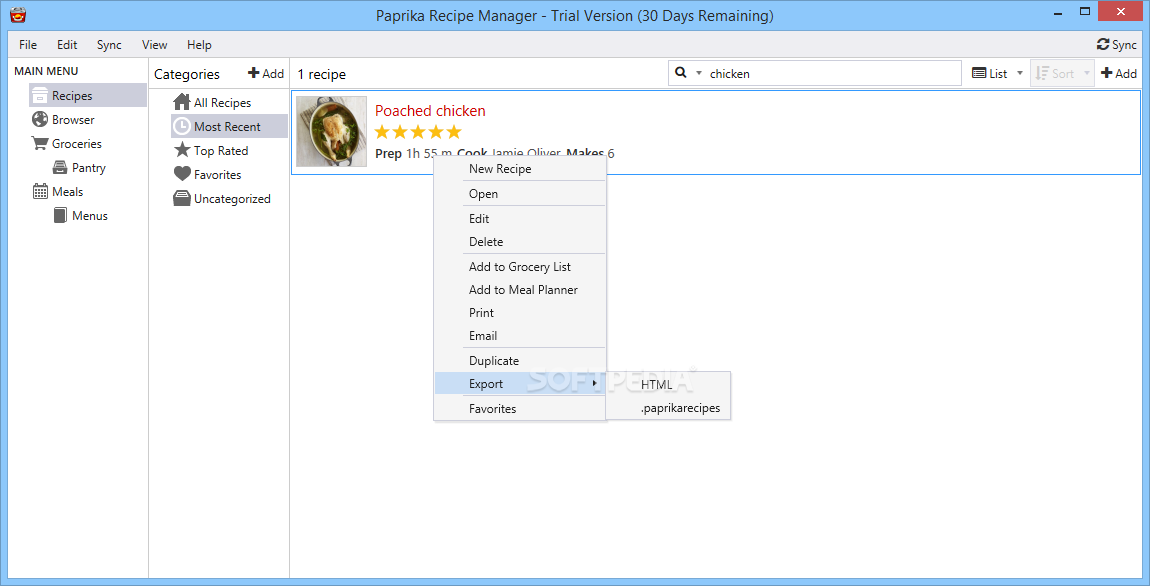
Task: Select Add to Meal Planner
Action: click(x=520, y=290)
